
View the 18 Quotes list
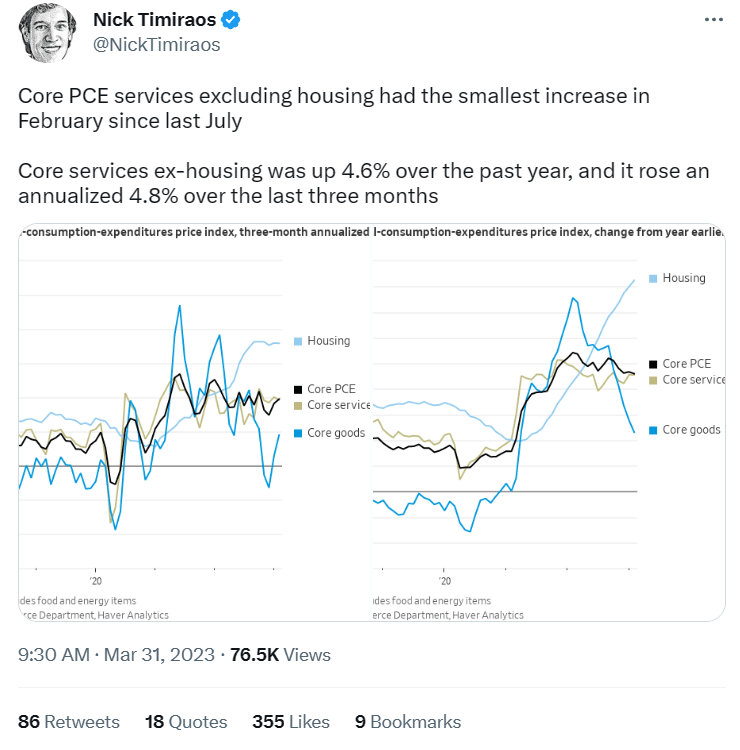(x=186, y=722)
